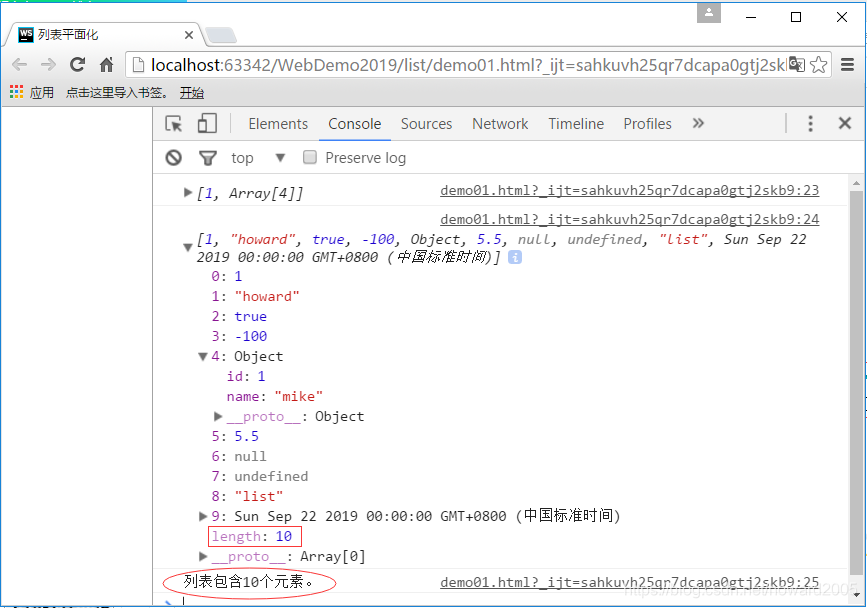Open the apps grid shortcut
The height and width of the screenshot is (608, 867).
coord(16,92)
